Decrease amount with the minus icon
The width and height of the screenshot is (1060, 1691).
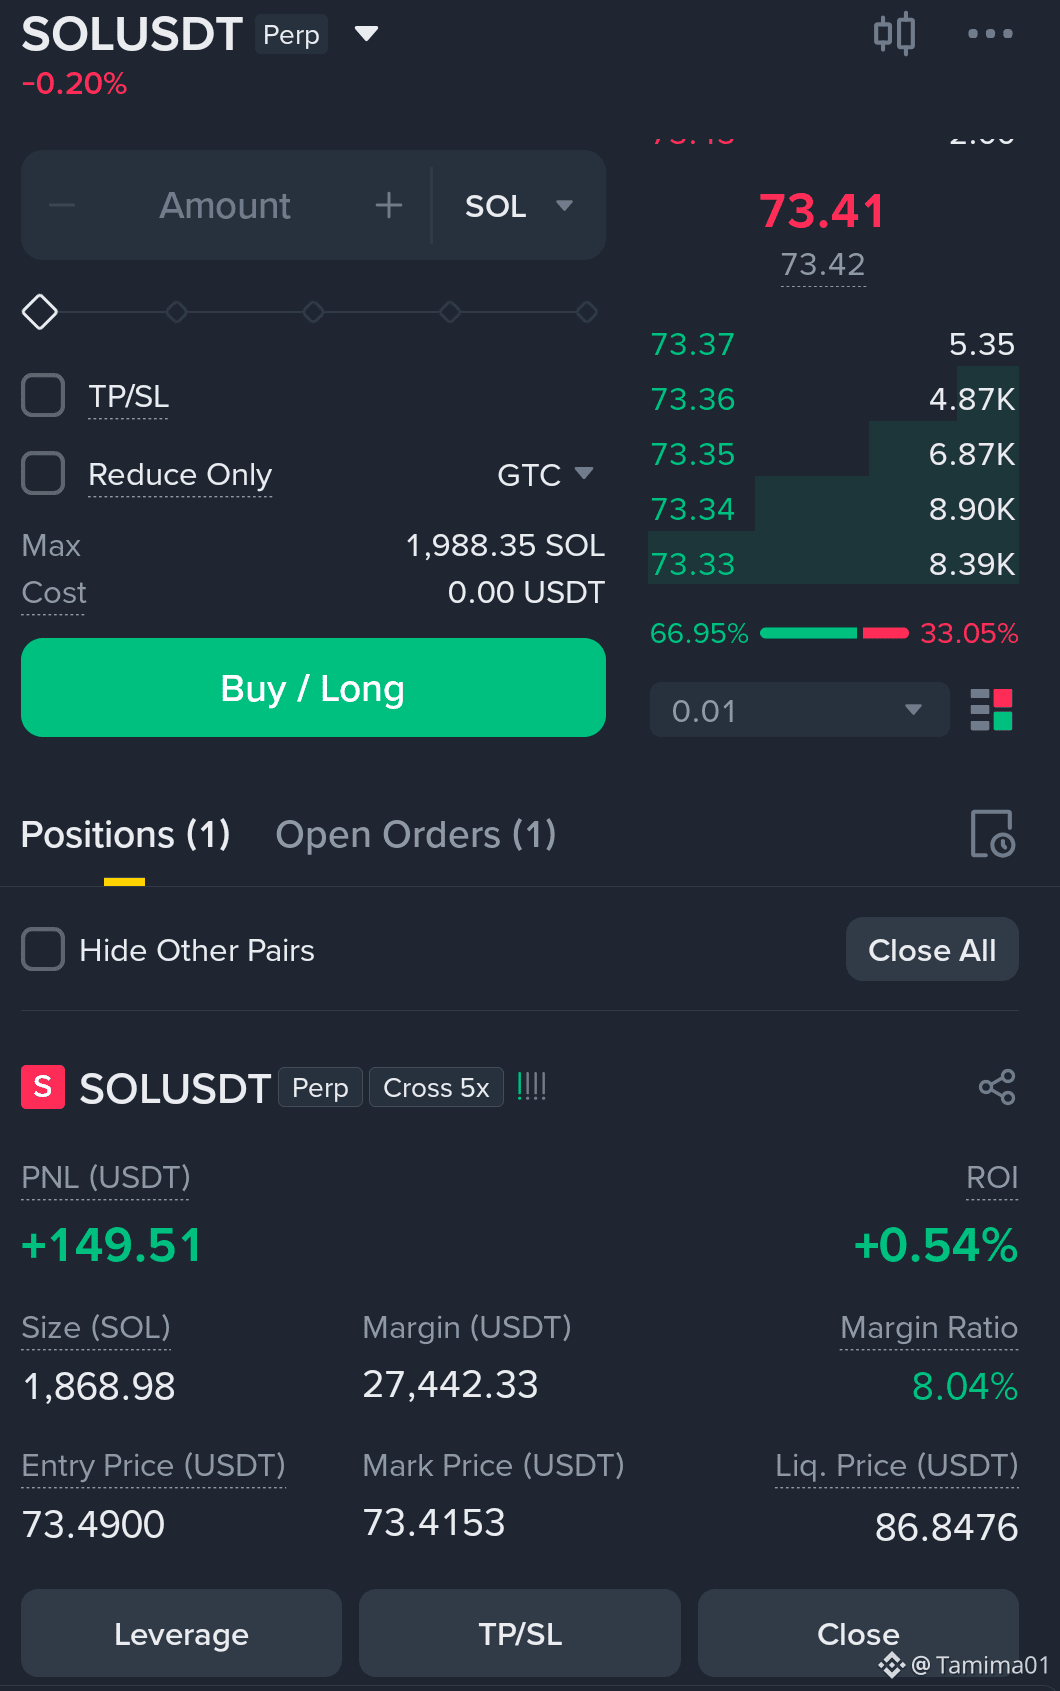(62, 206)
